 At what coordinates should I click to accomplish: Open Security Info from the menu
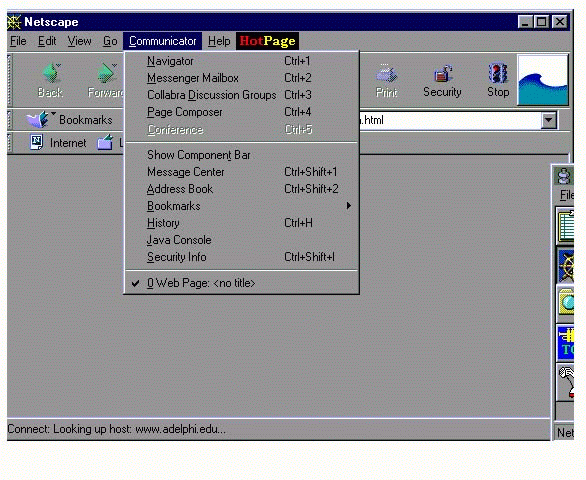click(x=241, y=257)
